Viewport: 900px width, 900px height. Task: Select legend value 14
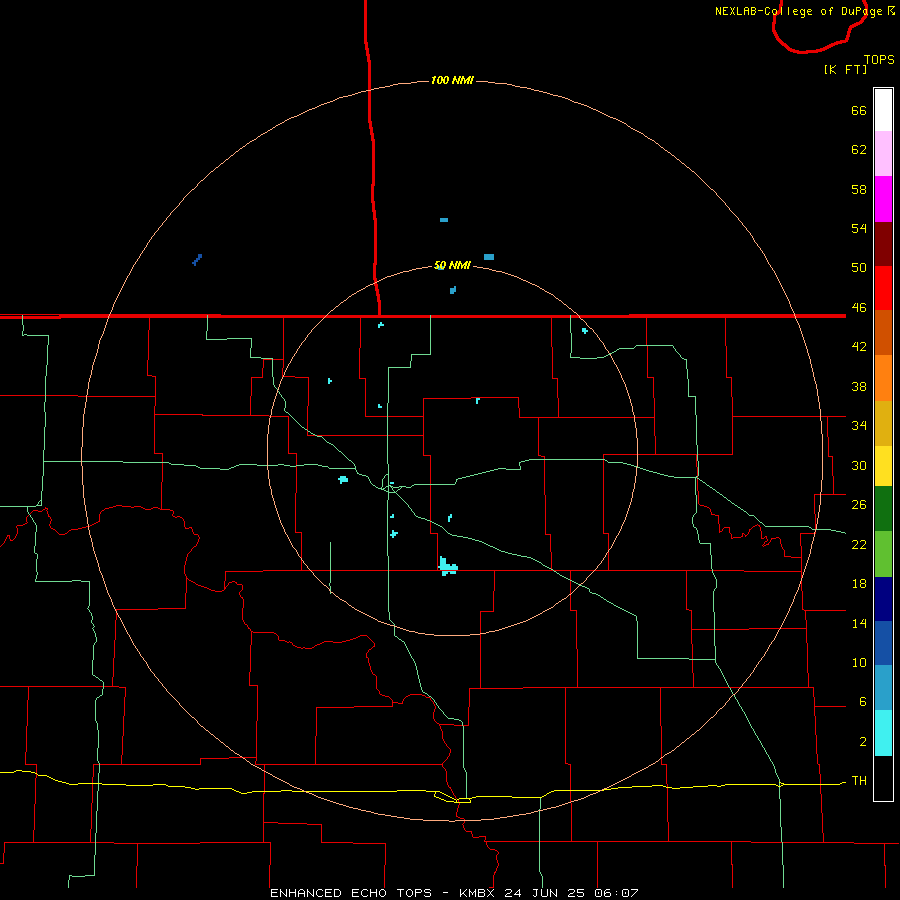[859, 623]
